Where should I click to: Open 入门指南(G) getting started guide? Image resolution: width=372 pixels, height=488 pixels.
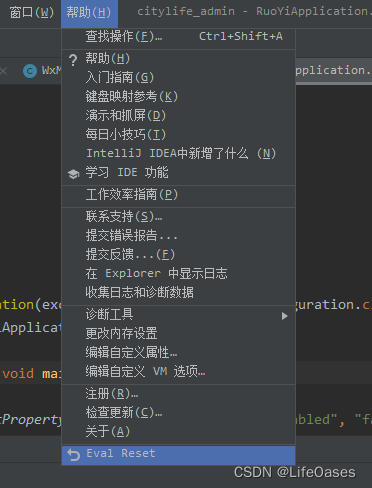tap(178, 78)
